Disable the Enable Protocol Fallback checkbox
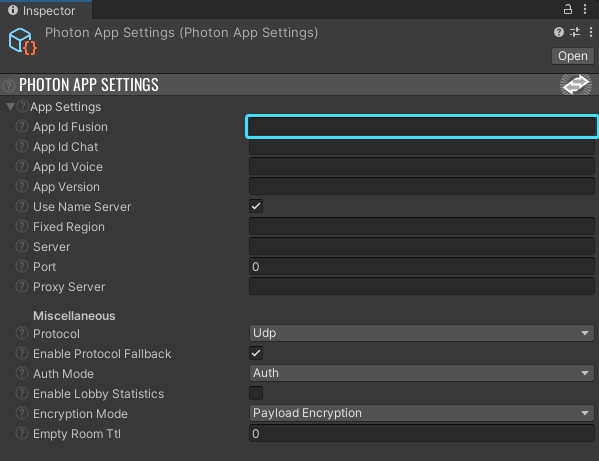This screenshot has height=461, width=599. coord(256,353)
